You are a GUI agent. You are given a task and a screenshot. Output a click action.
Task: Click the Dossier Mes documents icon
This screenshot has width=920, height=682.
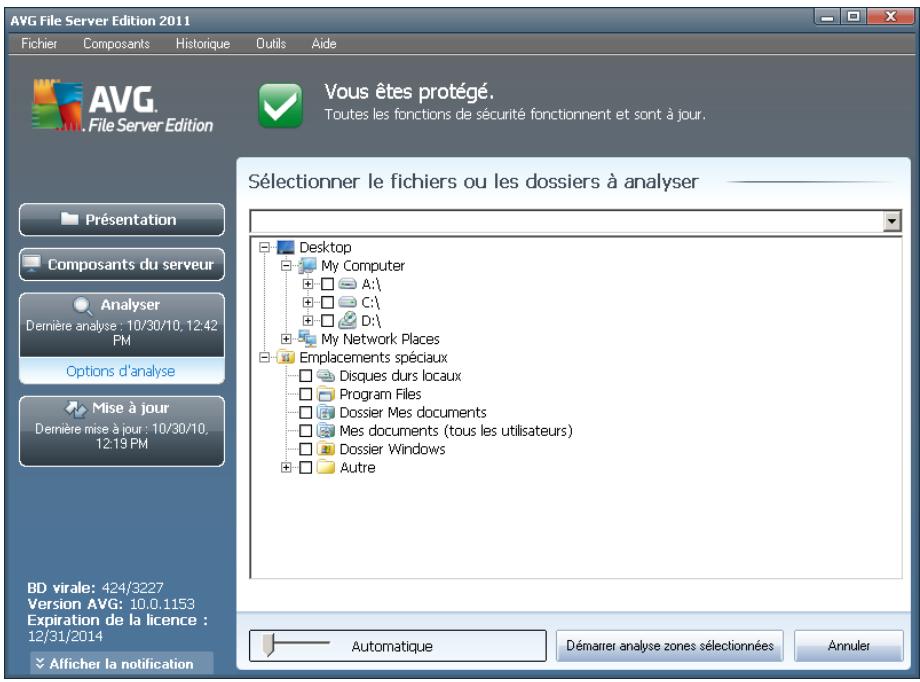pyautogui.click(x=326, y=412)
